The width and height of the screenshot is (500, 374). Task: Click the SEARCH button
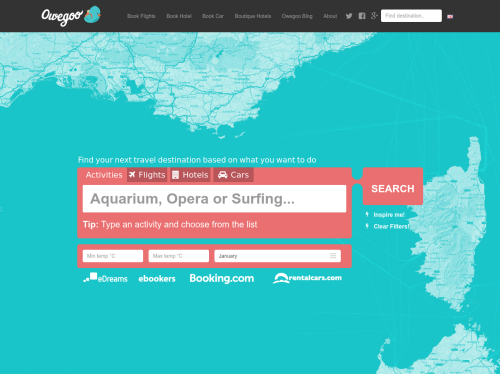393,187
